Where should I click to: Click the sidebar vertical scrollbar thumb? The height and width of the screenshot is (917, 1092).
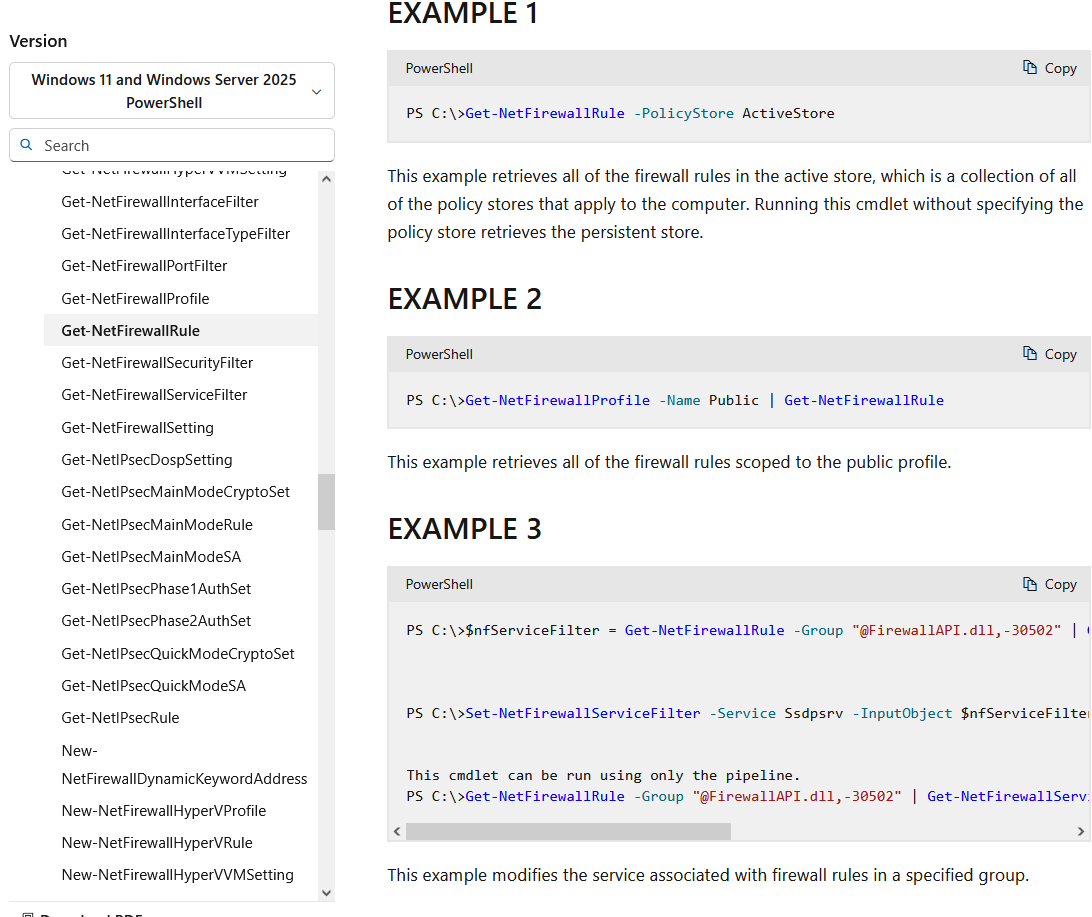coord(326,502)
